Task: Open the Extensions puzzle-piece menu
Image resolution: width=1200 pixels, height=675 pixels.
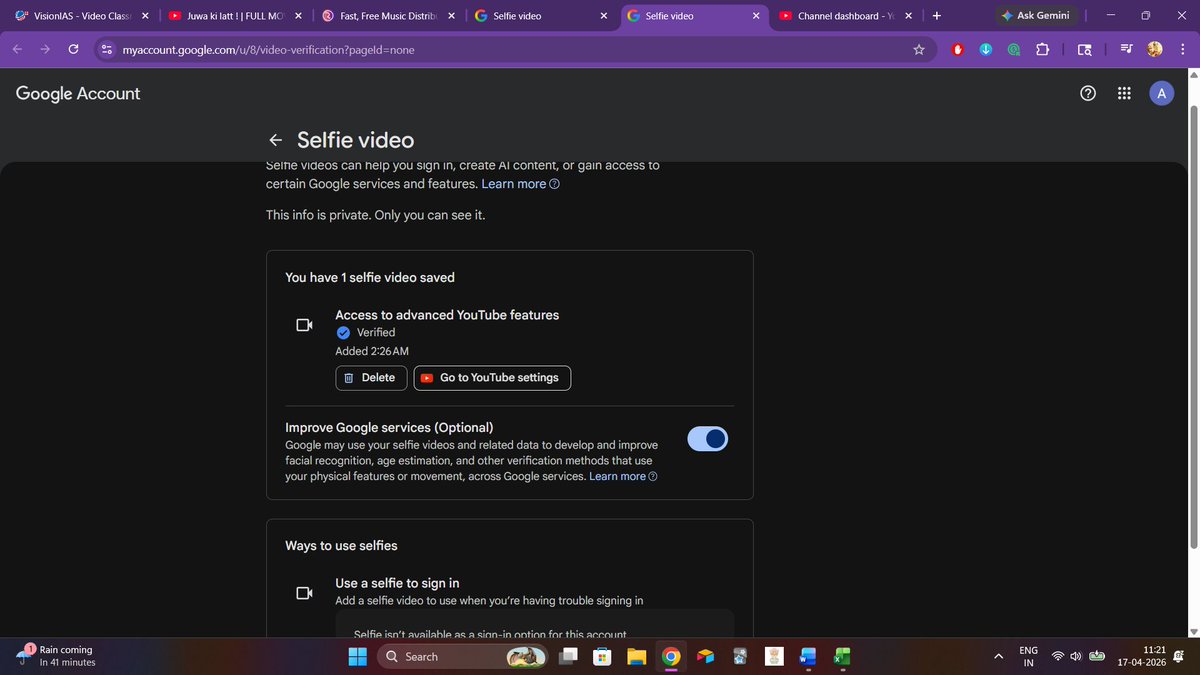Action: (1043, 49)
